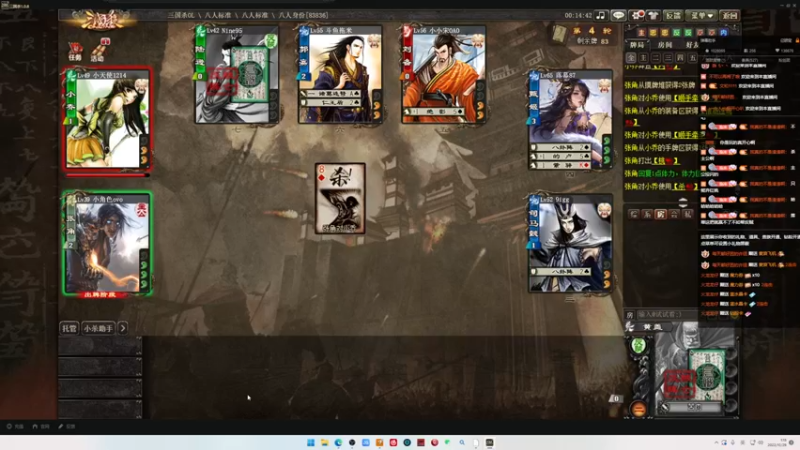The image size is (800, 450).
Task: Click the 三国杀 game logo
Action: pyautogui.click(x=101, y=21)
